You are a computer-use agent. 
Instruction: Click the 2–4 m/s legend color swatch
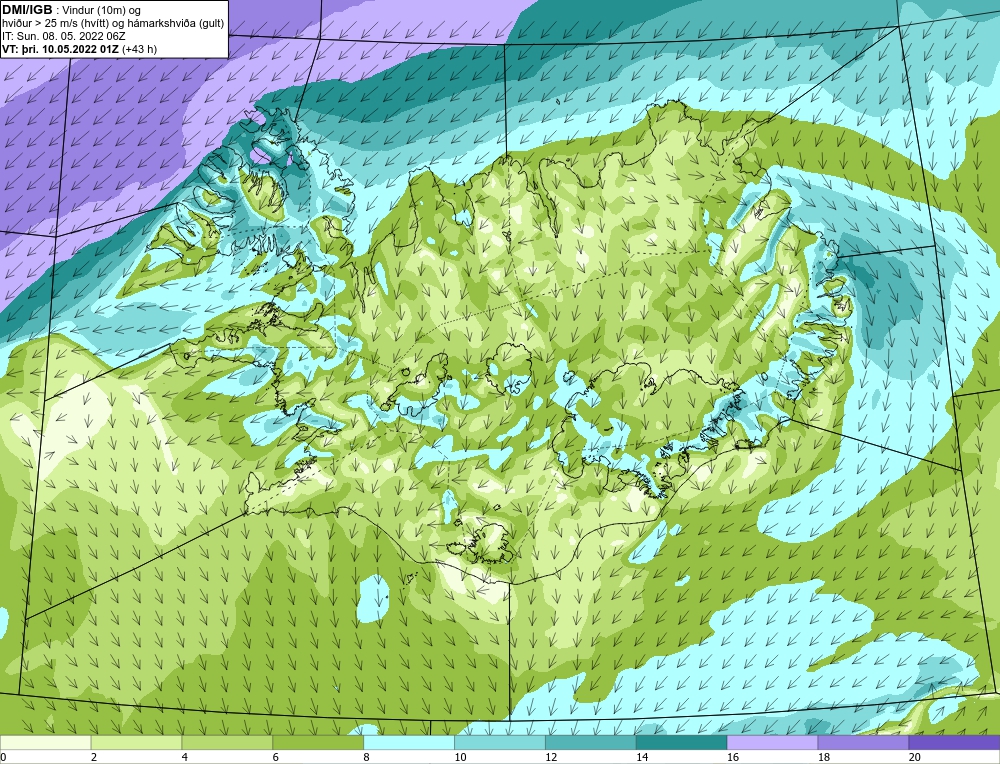tap(136, 742)
